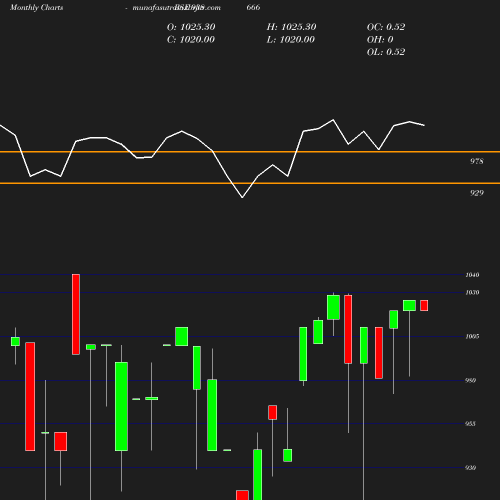Select the open value 'O: 1025.30'
This screenshot has width=500, height=500.
pyautogui.click(x=191, y=27)
